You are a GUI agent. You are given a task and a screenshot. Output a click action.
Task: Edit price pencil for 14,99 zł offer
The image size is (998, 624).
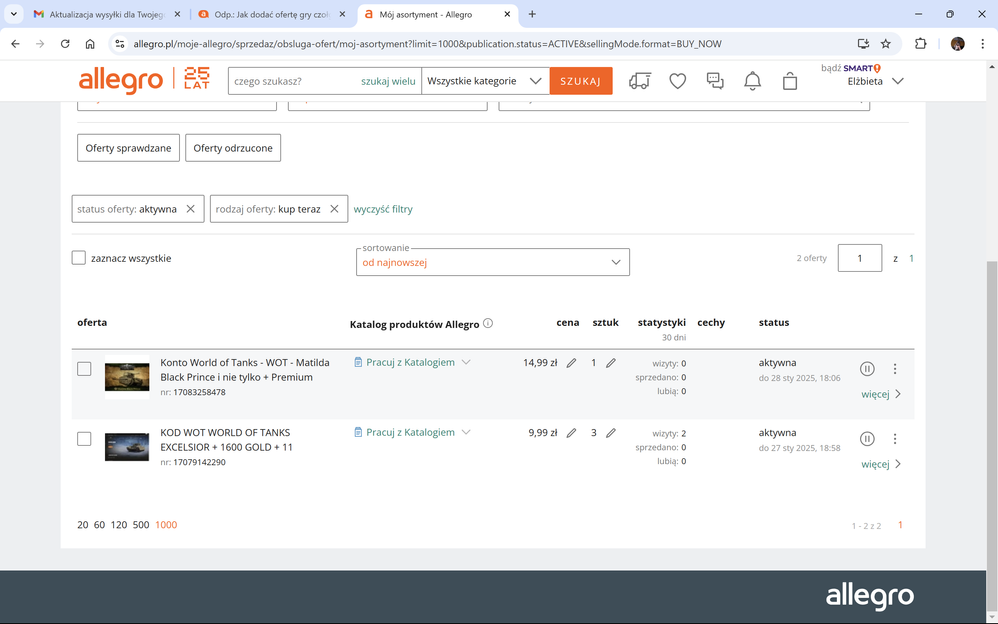[571, 363]
